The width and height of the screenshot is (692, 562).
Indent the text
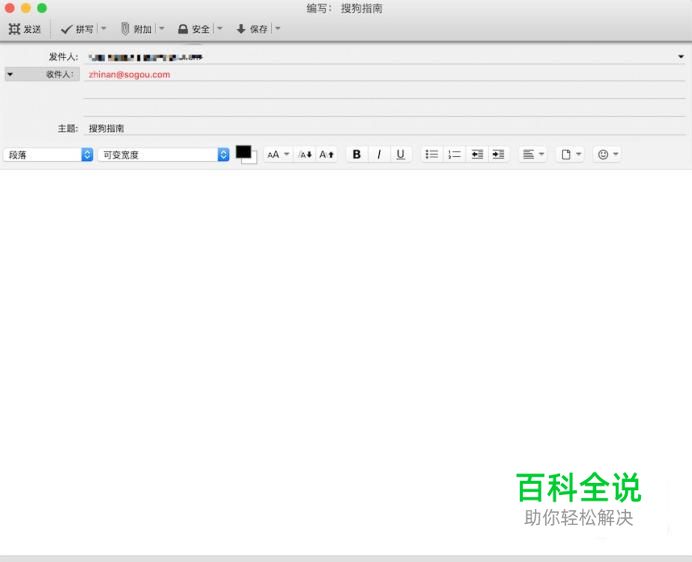tap(498, 155)
